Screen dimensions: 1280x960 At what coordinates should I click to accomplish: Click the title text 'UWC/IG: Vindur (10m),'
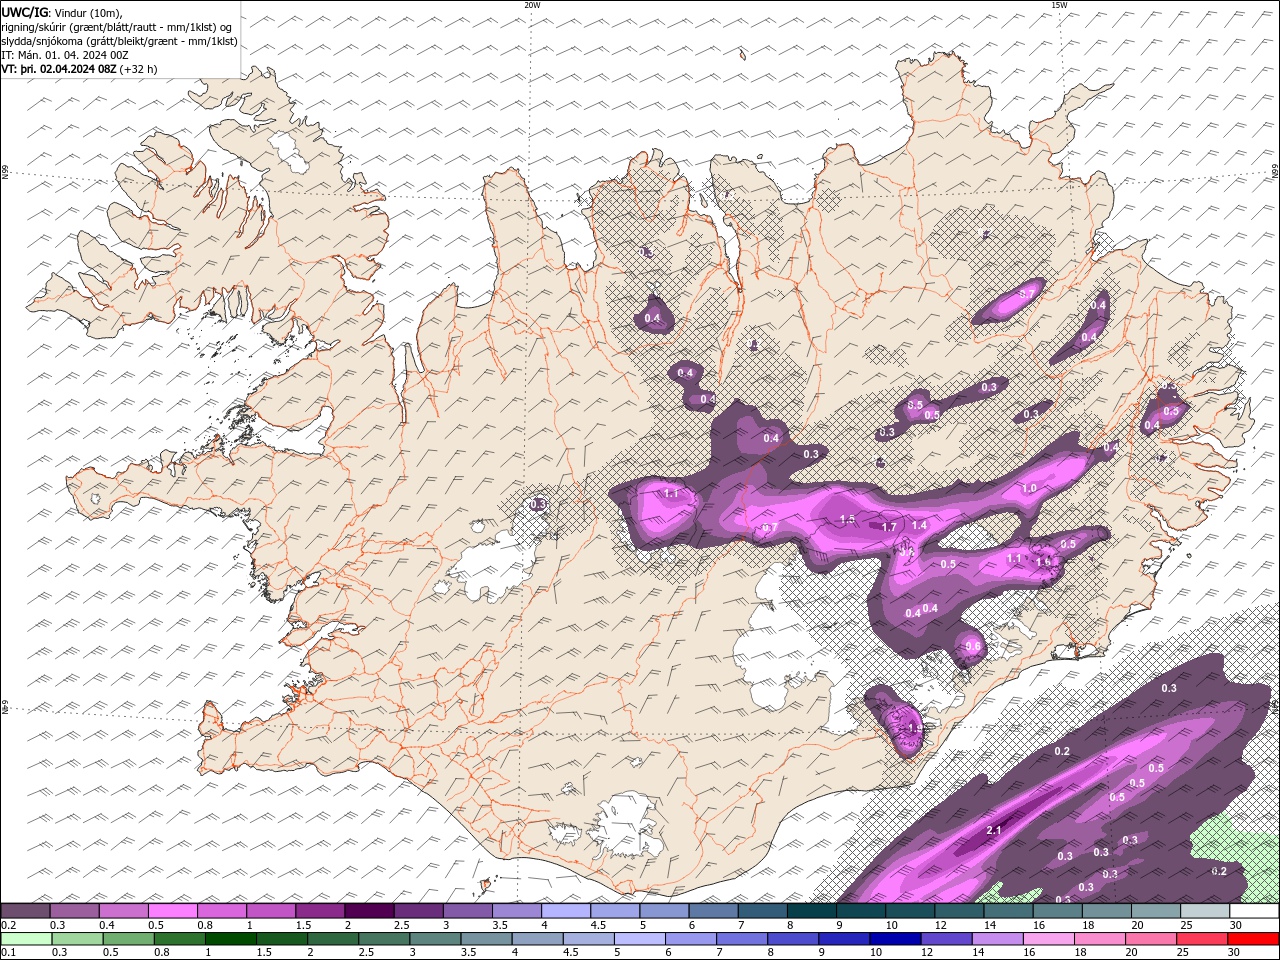click(x=63, y=12)
